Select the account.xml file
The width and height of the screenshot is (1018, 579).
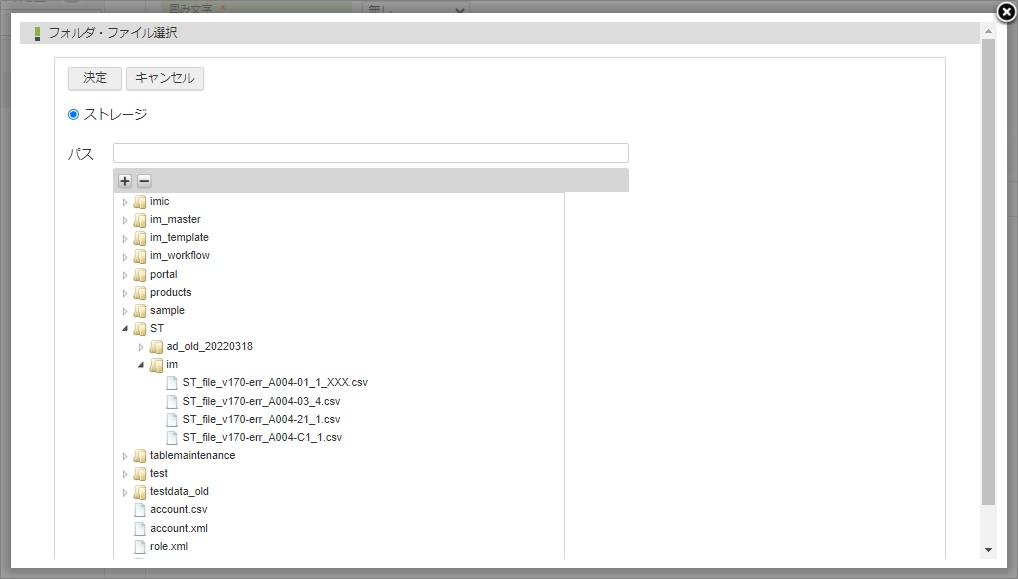coord(178,528)
